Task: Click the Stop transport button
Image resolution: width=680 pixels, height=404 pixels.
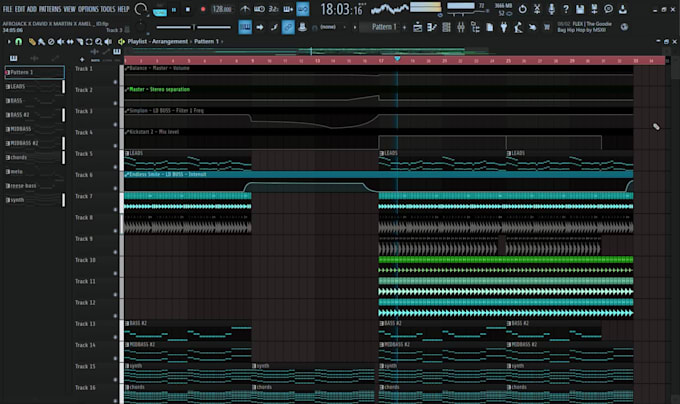Action: [188, 9]
